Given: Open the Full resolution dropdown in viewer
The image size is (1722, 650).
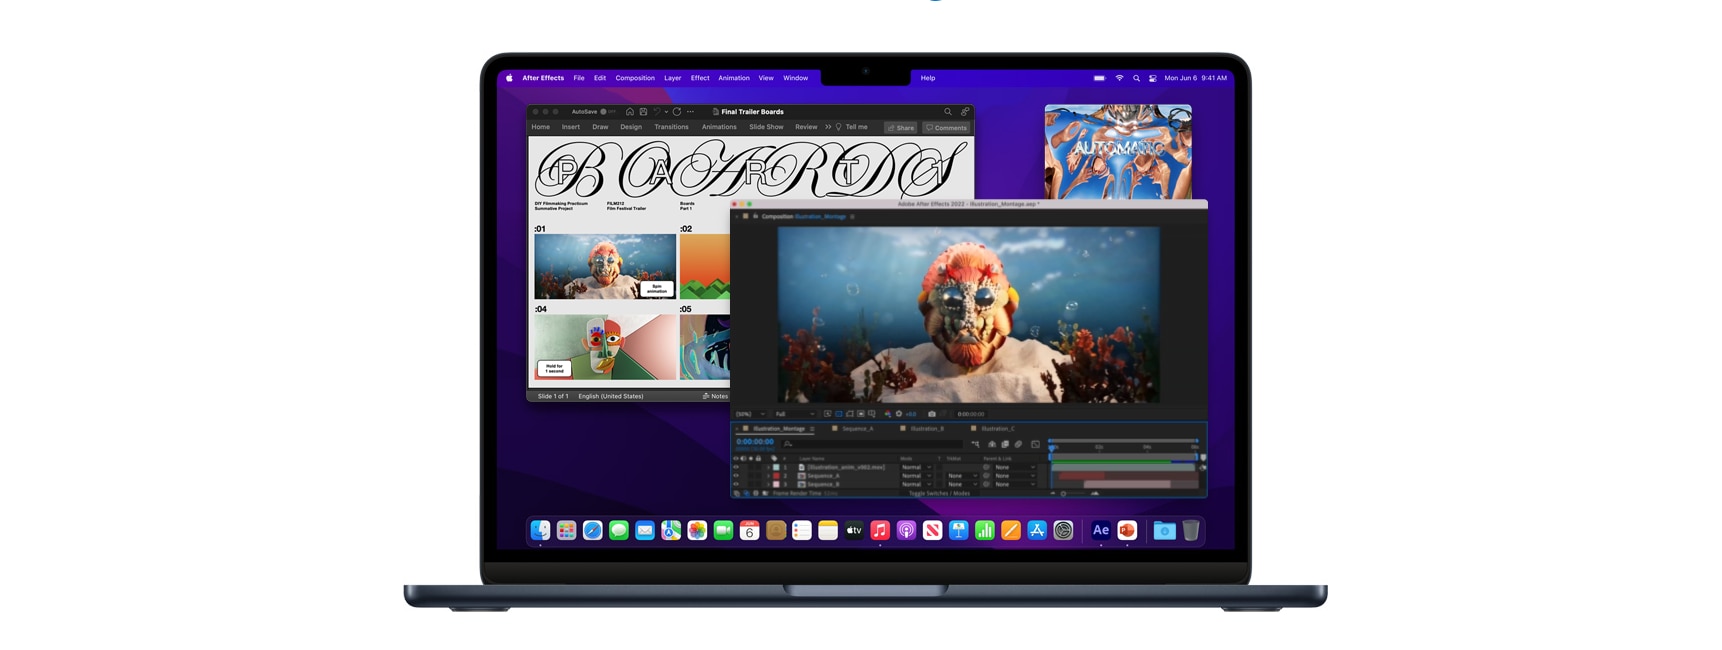Looking at the screenshot, I should [x=794, y=414].
